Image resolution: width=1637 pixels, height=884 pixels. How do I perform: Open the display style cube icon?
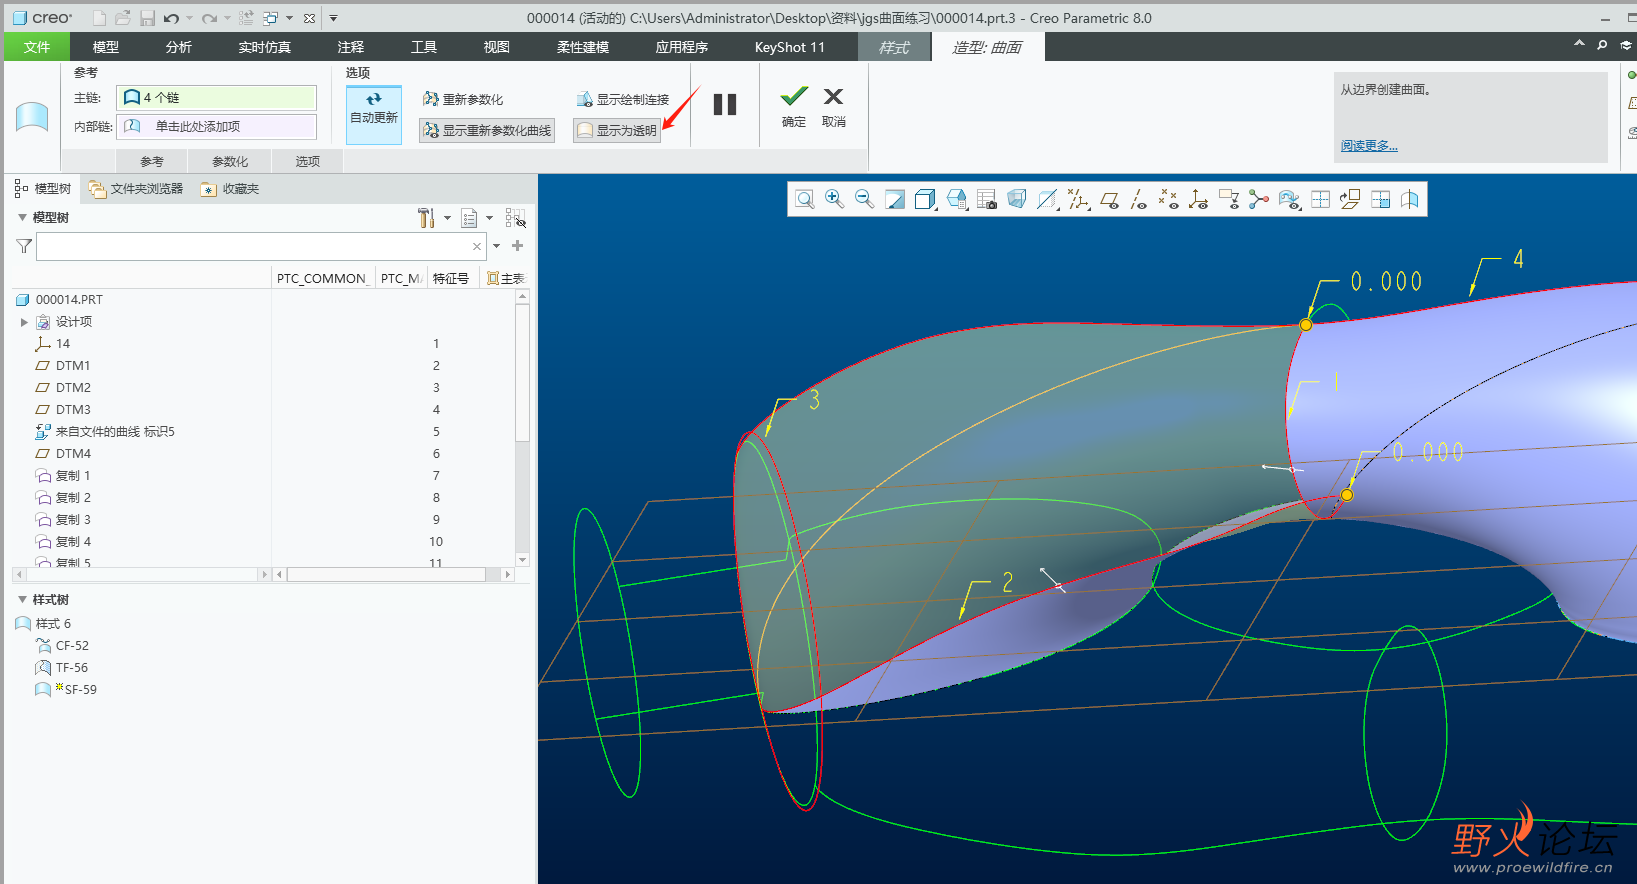click(926, 199)
